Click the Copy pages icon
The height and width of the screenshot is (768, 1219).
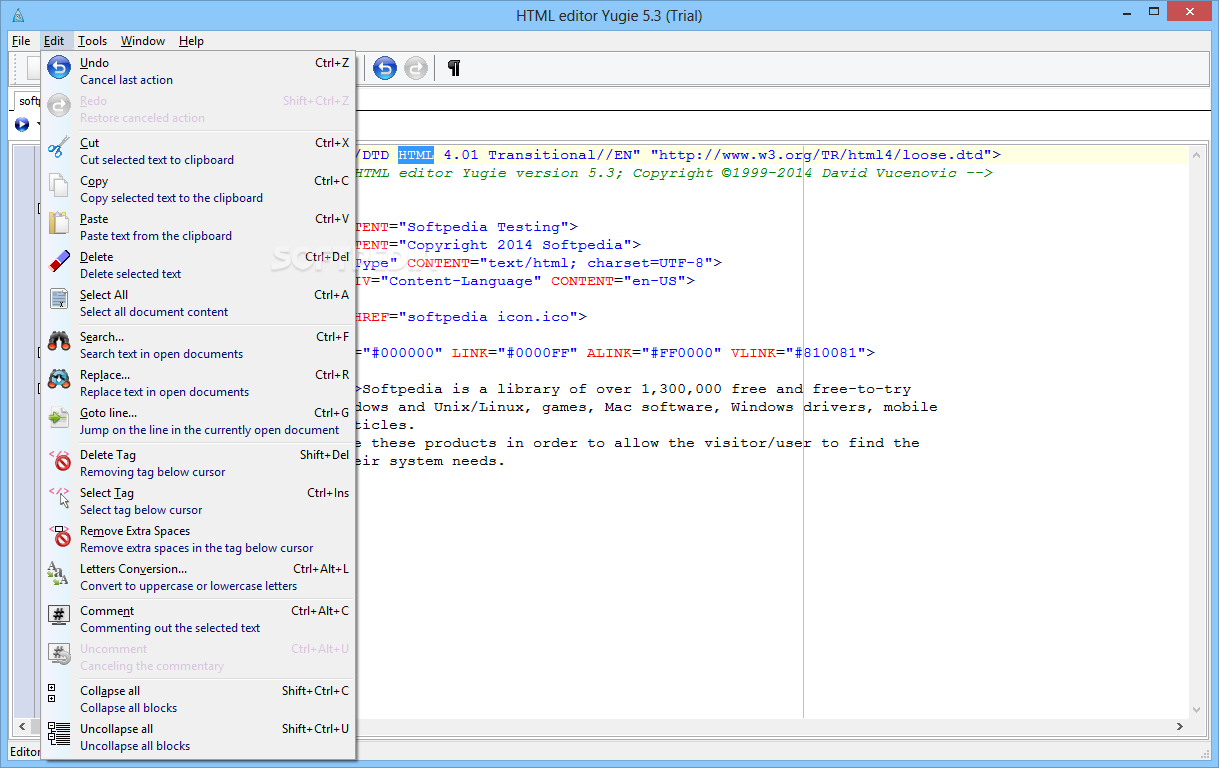pyautogui.click(x=60, y=186)
